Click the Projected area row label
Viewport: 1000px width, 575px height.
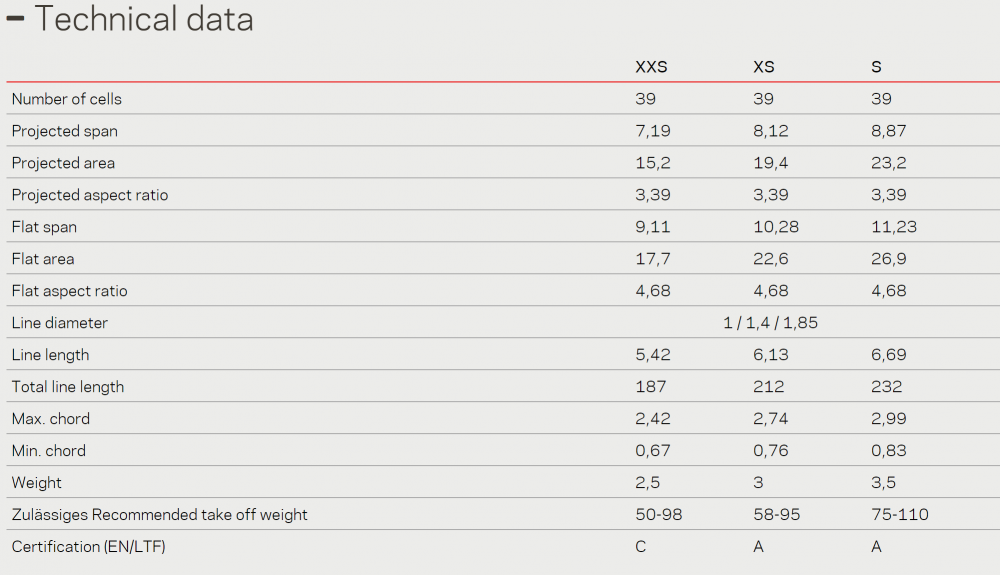(63, 163)
